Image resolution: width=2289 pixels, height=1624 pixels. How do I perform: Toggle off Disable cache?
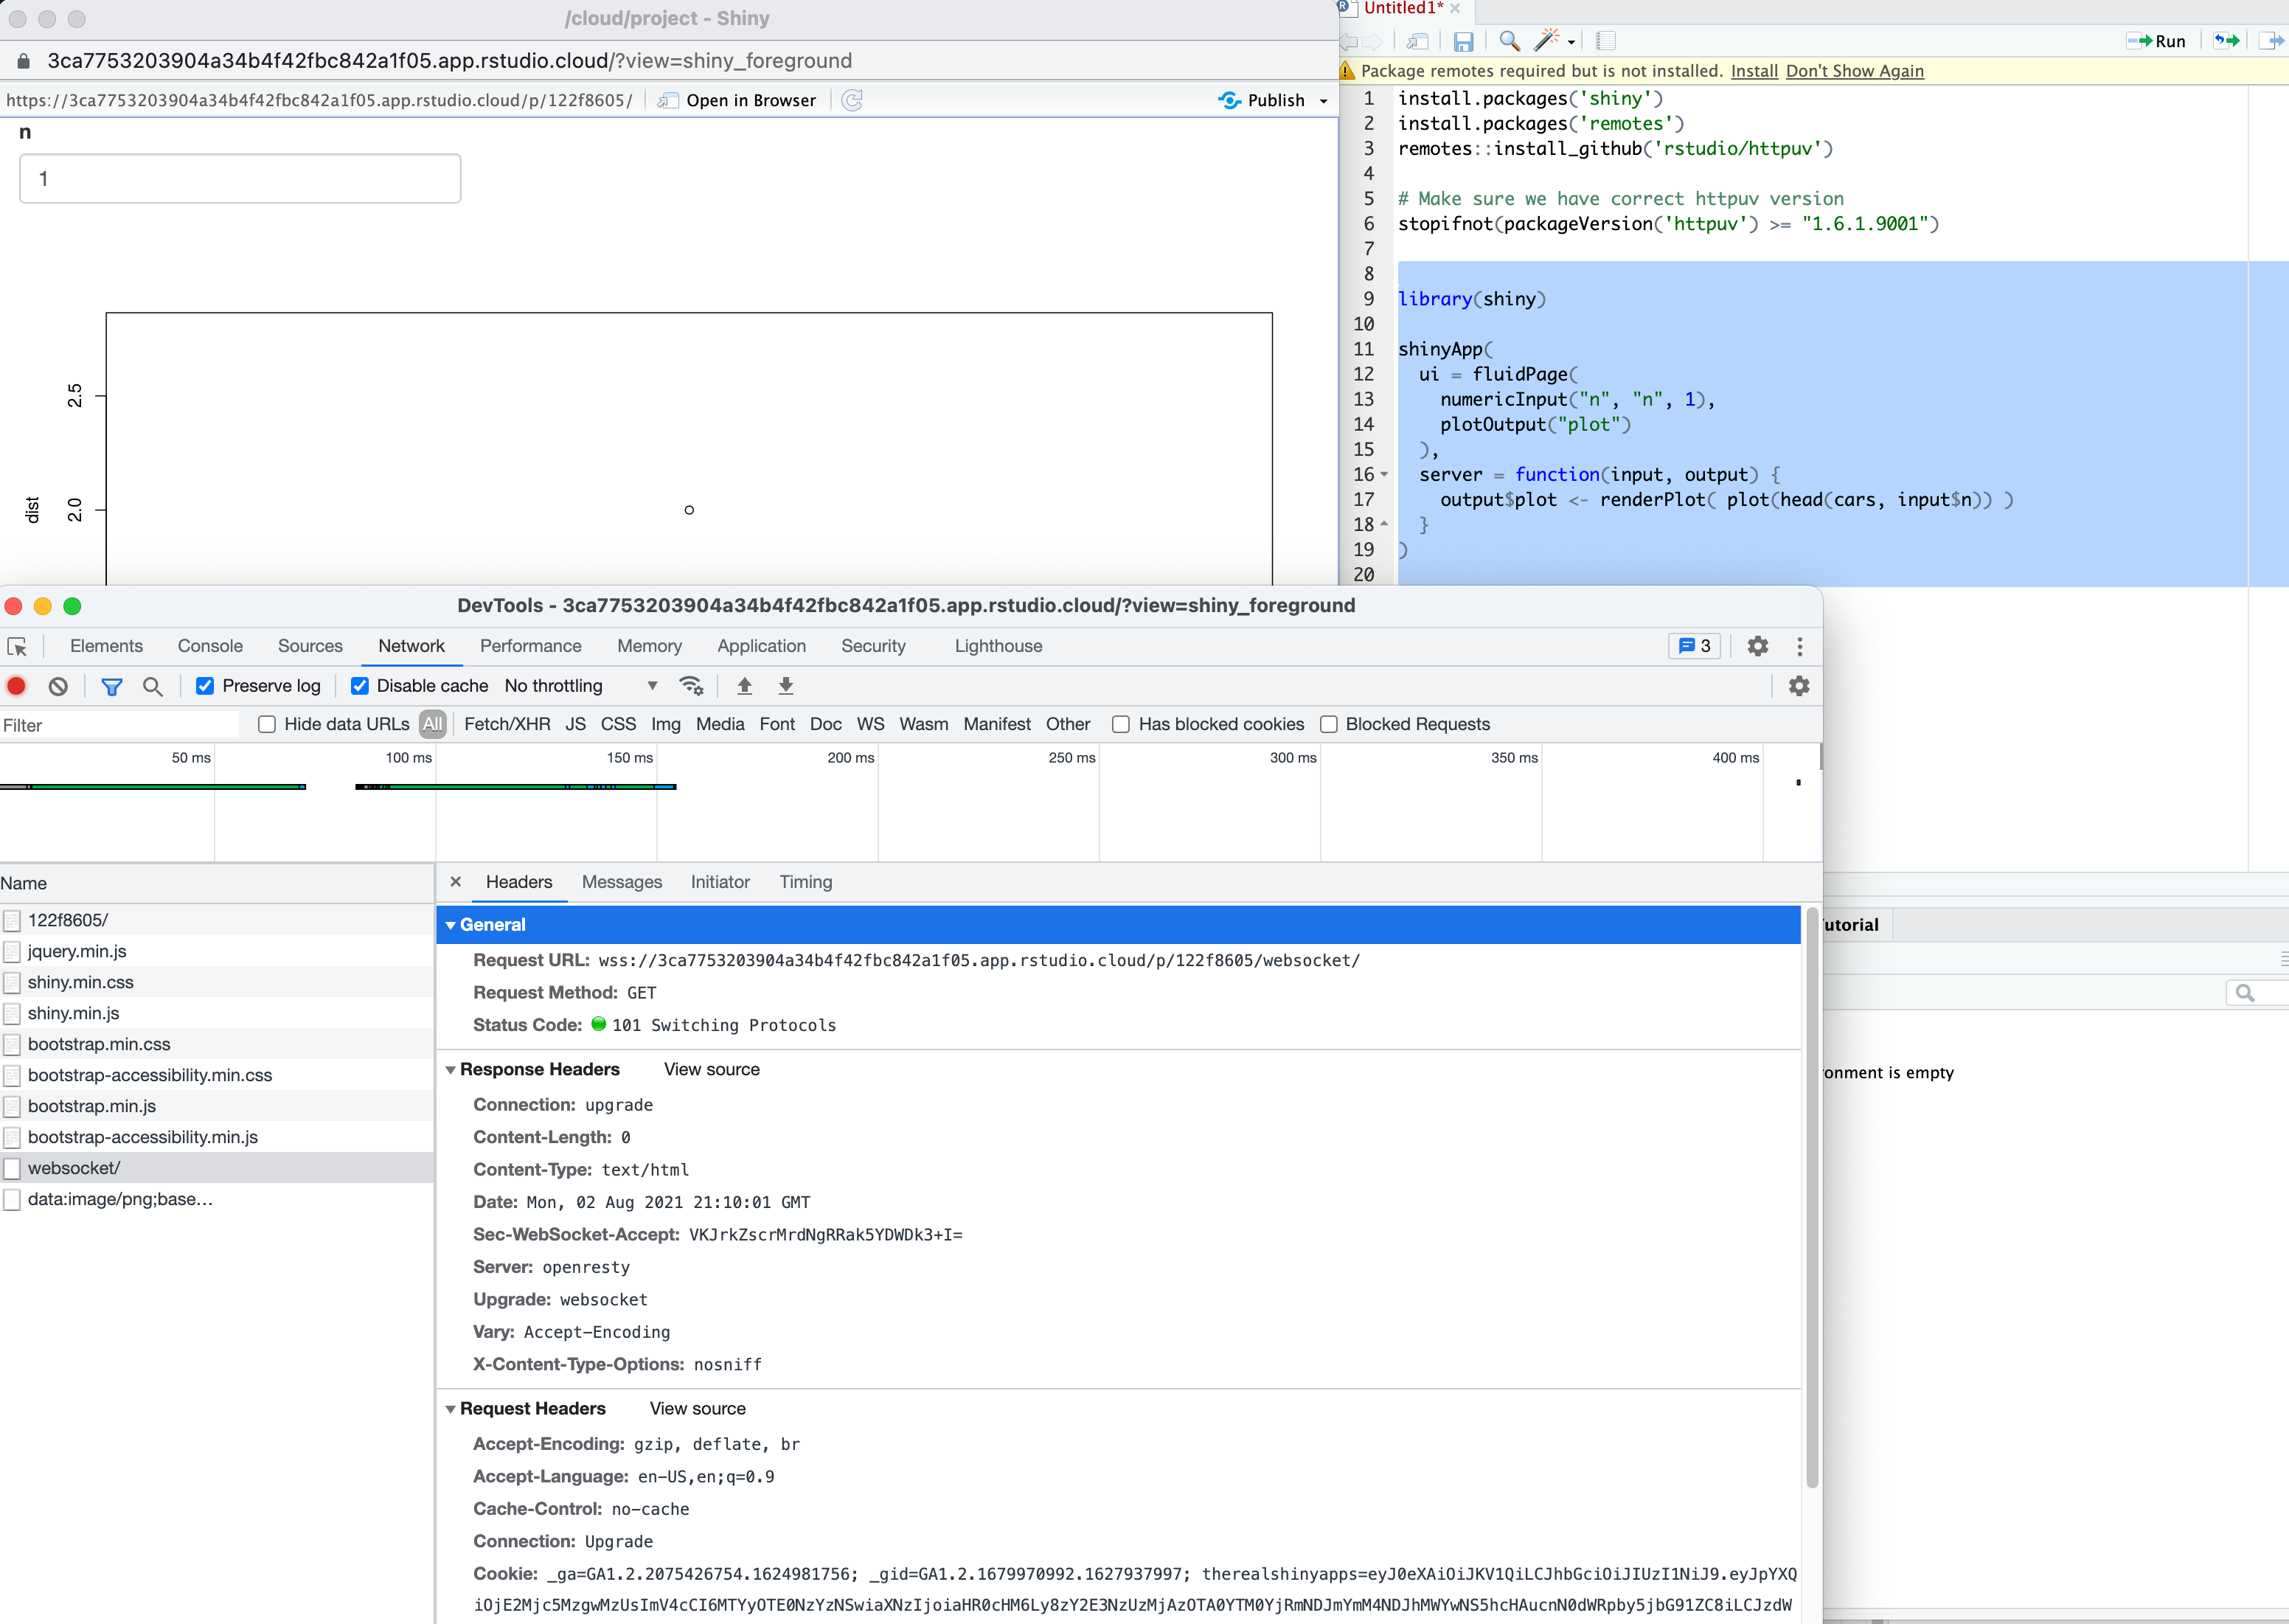point(359,686)
